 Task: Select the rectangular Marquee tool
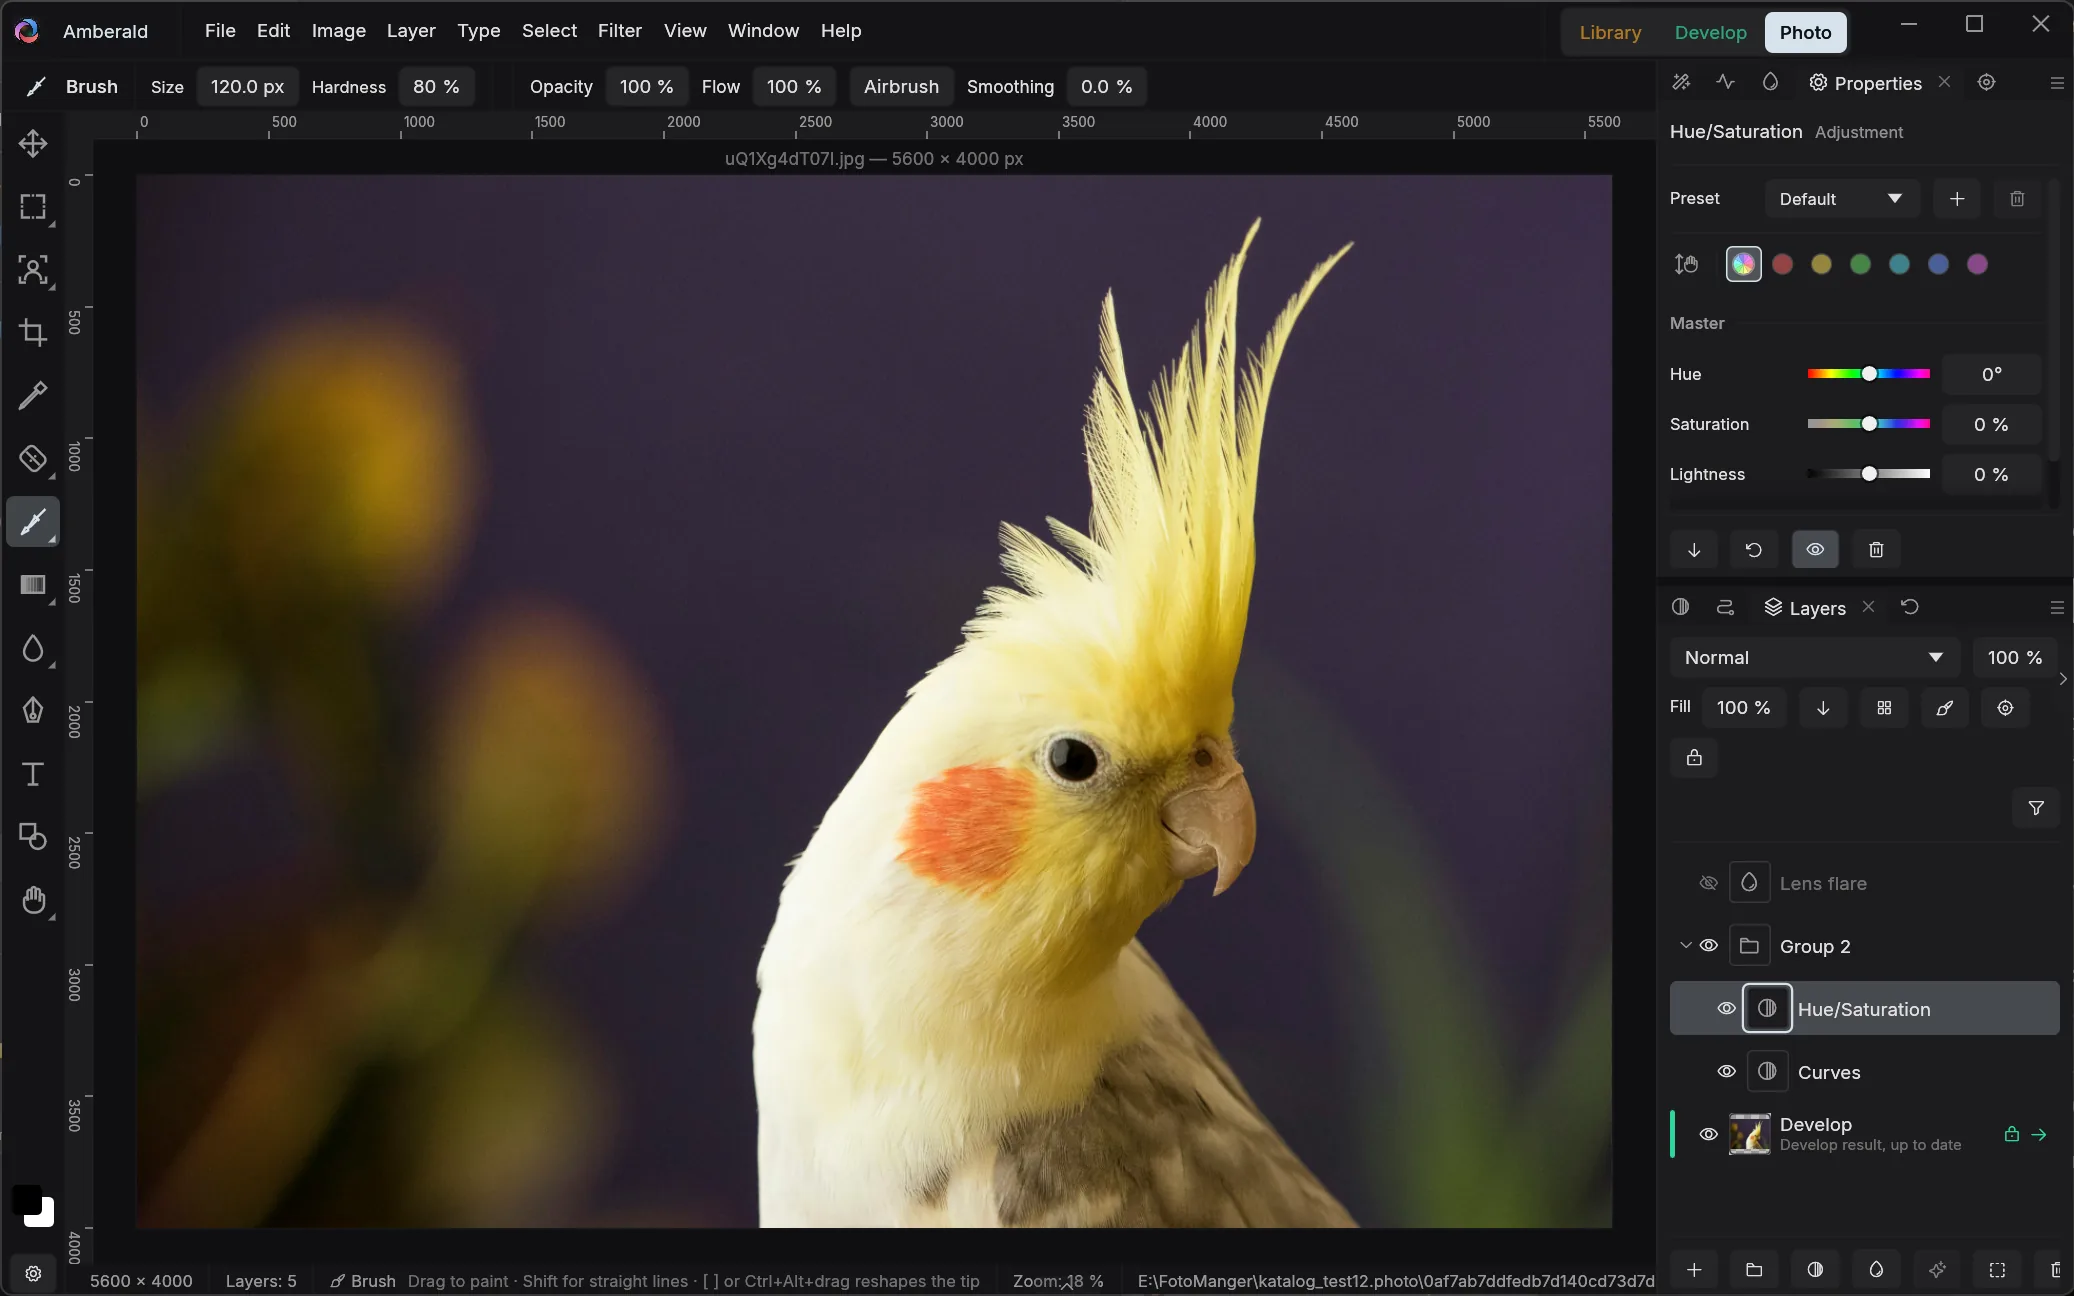point(33,207)
